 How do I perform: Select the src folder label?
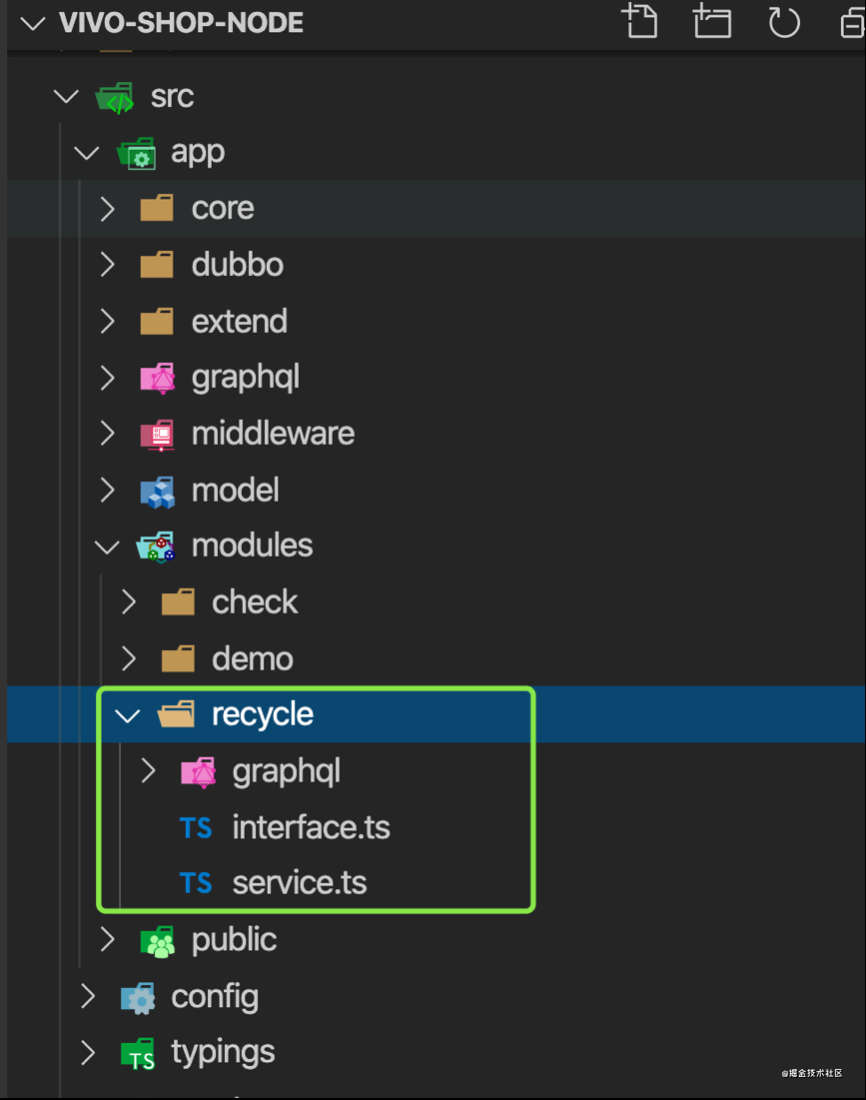click(172, 96)
